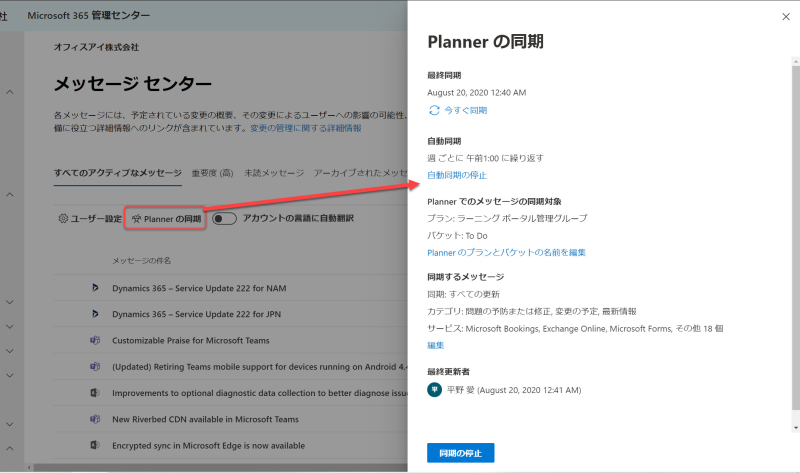Open 変更の管理に関する詳細情報 link
Viewport: 800px width, 473px height.
(x=306, y=128)
